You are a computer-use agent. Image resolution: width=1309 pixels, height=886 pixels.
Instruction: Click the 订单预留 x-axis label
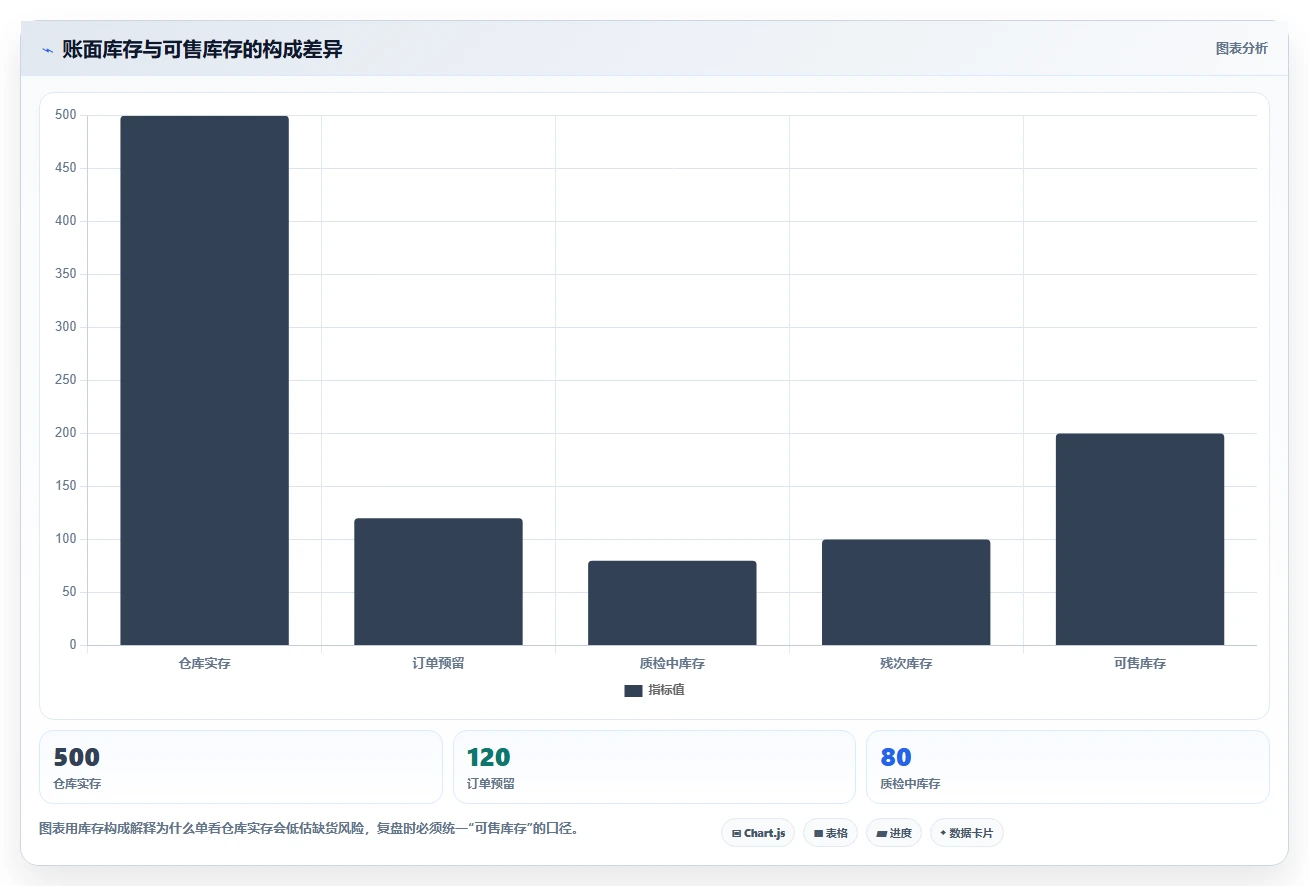click(438, 663)
